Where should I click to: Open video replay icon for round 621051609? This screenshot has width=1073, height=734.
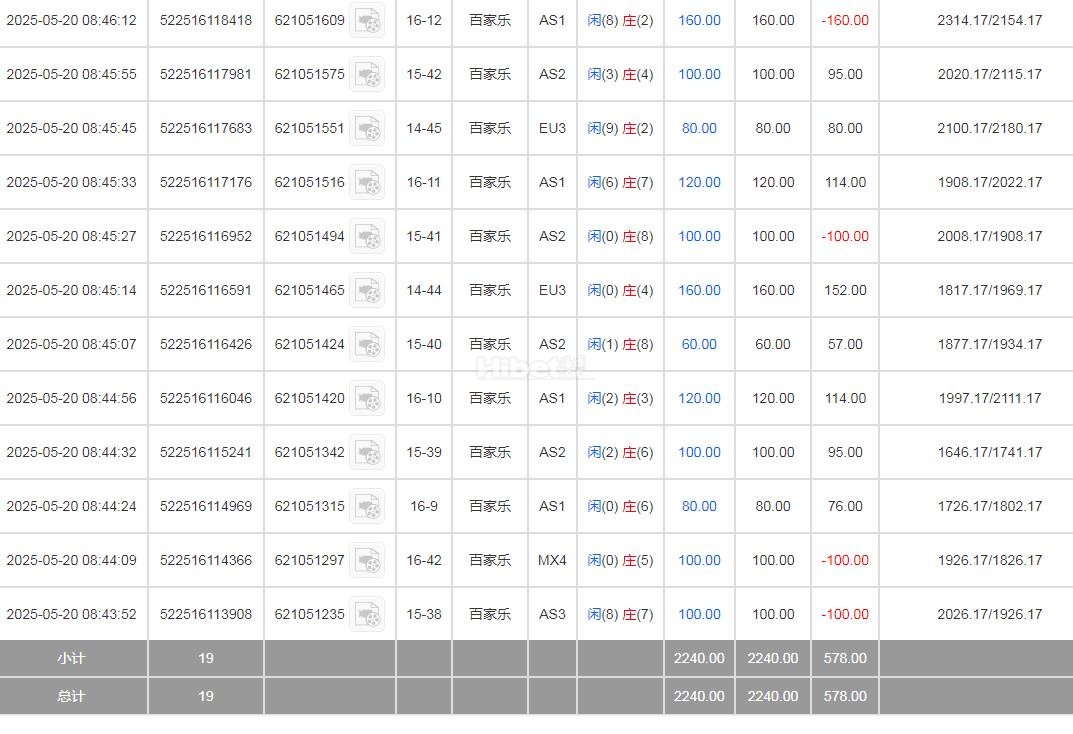tap(367, 20)
